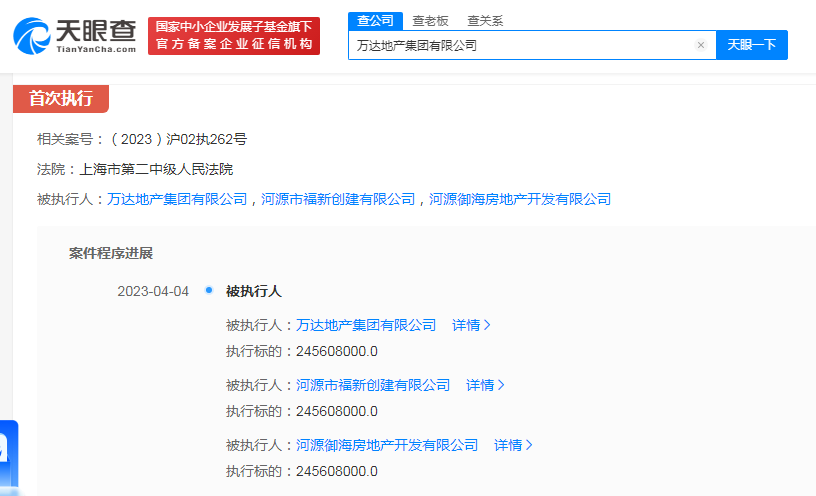Viewport: 816px width, 496px height.
Task: Click the 天眼一下 search button
Action: (751, 45)
